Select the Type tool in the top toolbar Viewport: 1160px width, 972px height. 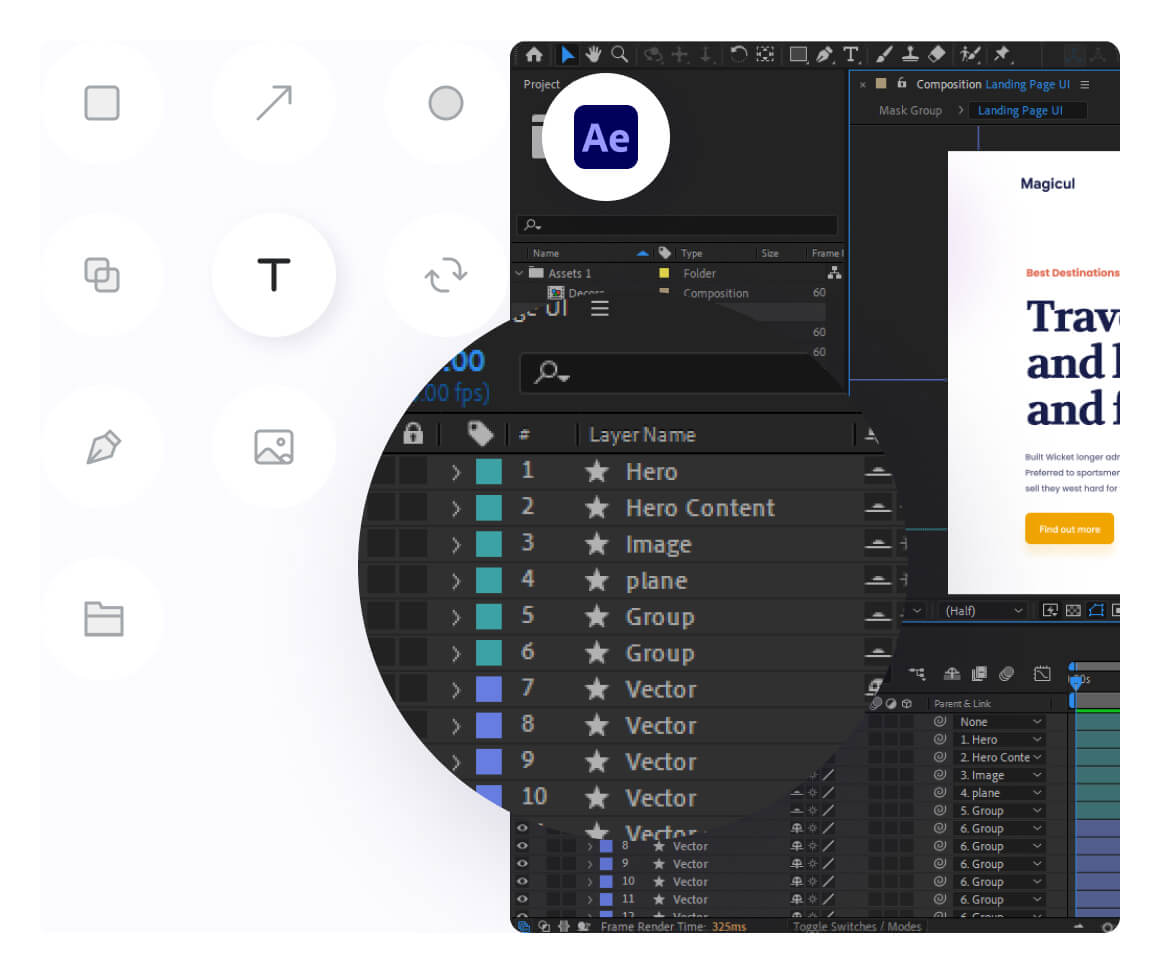point(851,55)
